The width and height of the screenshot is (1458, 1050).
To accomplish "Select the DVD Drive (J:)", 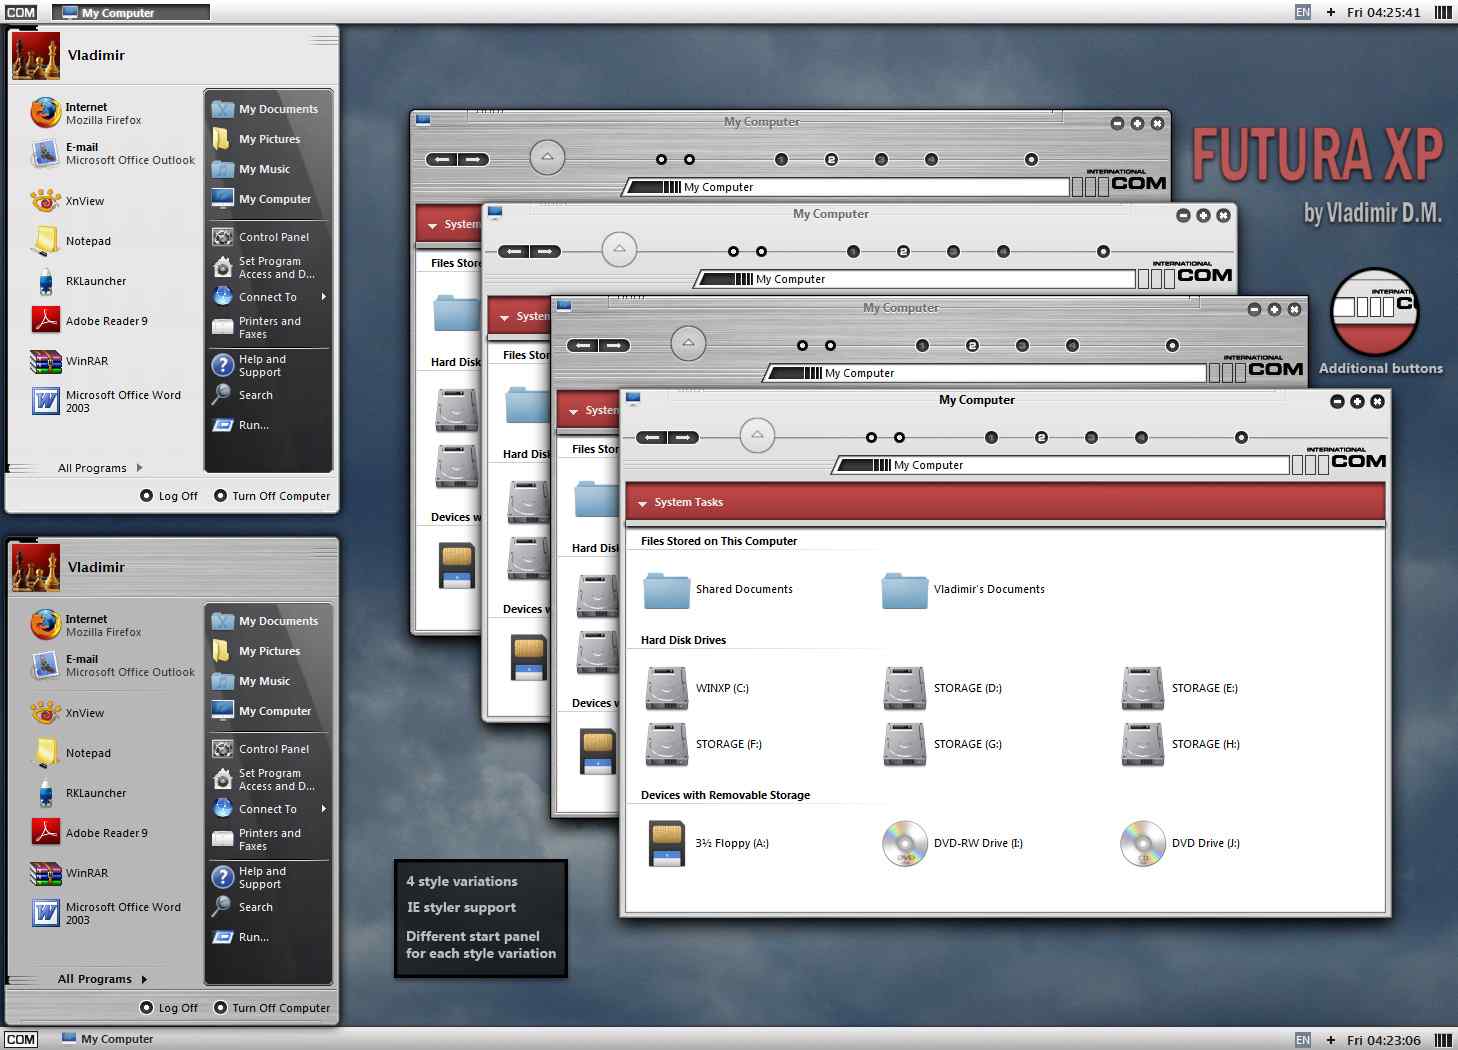I will [x=1180, y=843].
